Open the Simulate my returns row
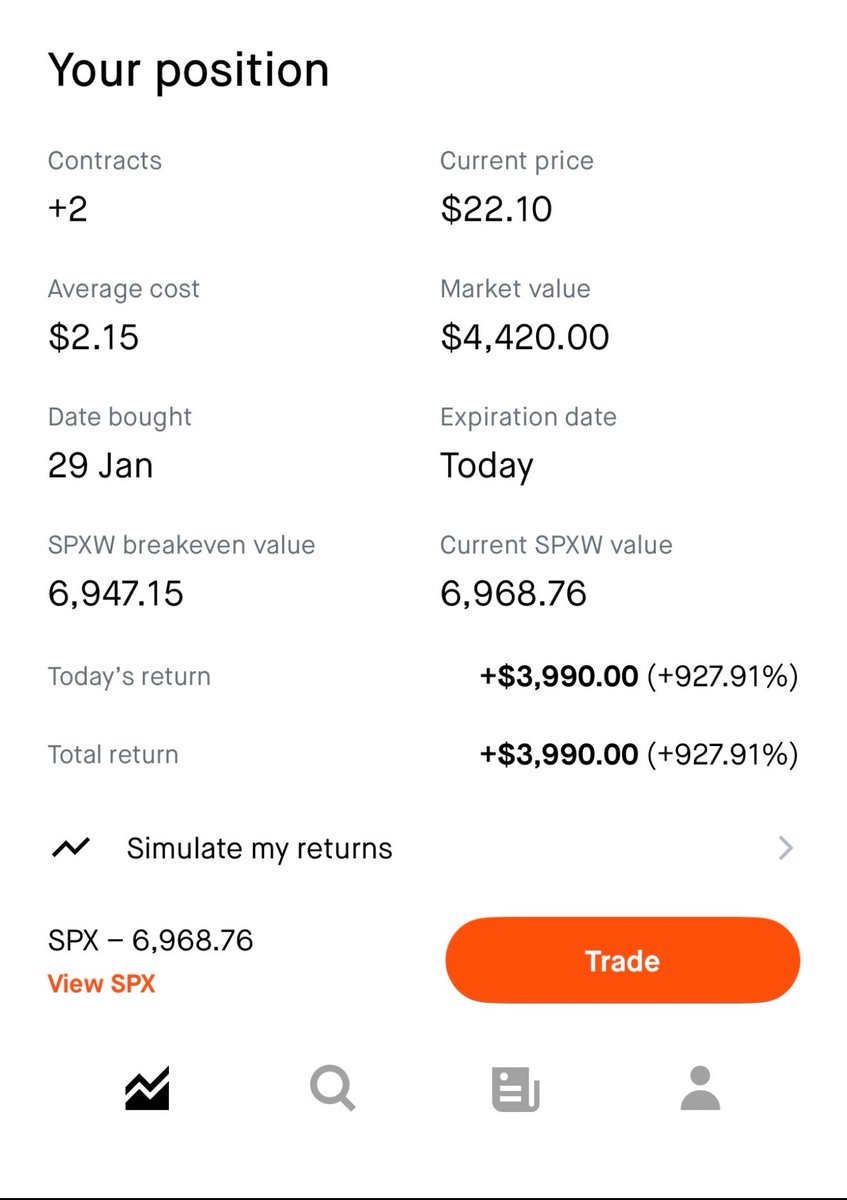 point(423,849)
